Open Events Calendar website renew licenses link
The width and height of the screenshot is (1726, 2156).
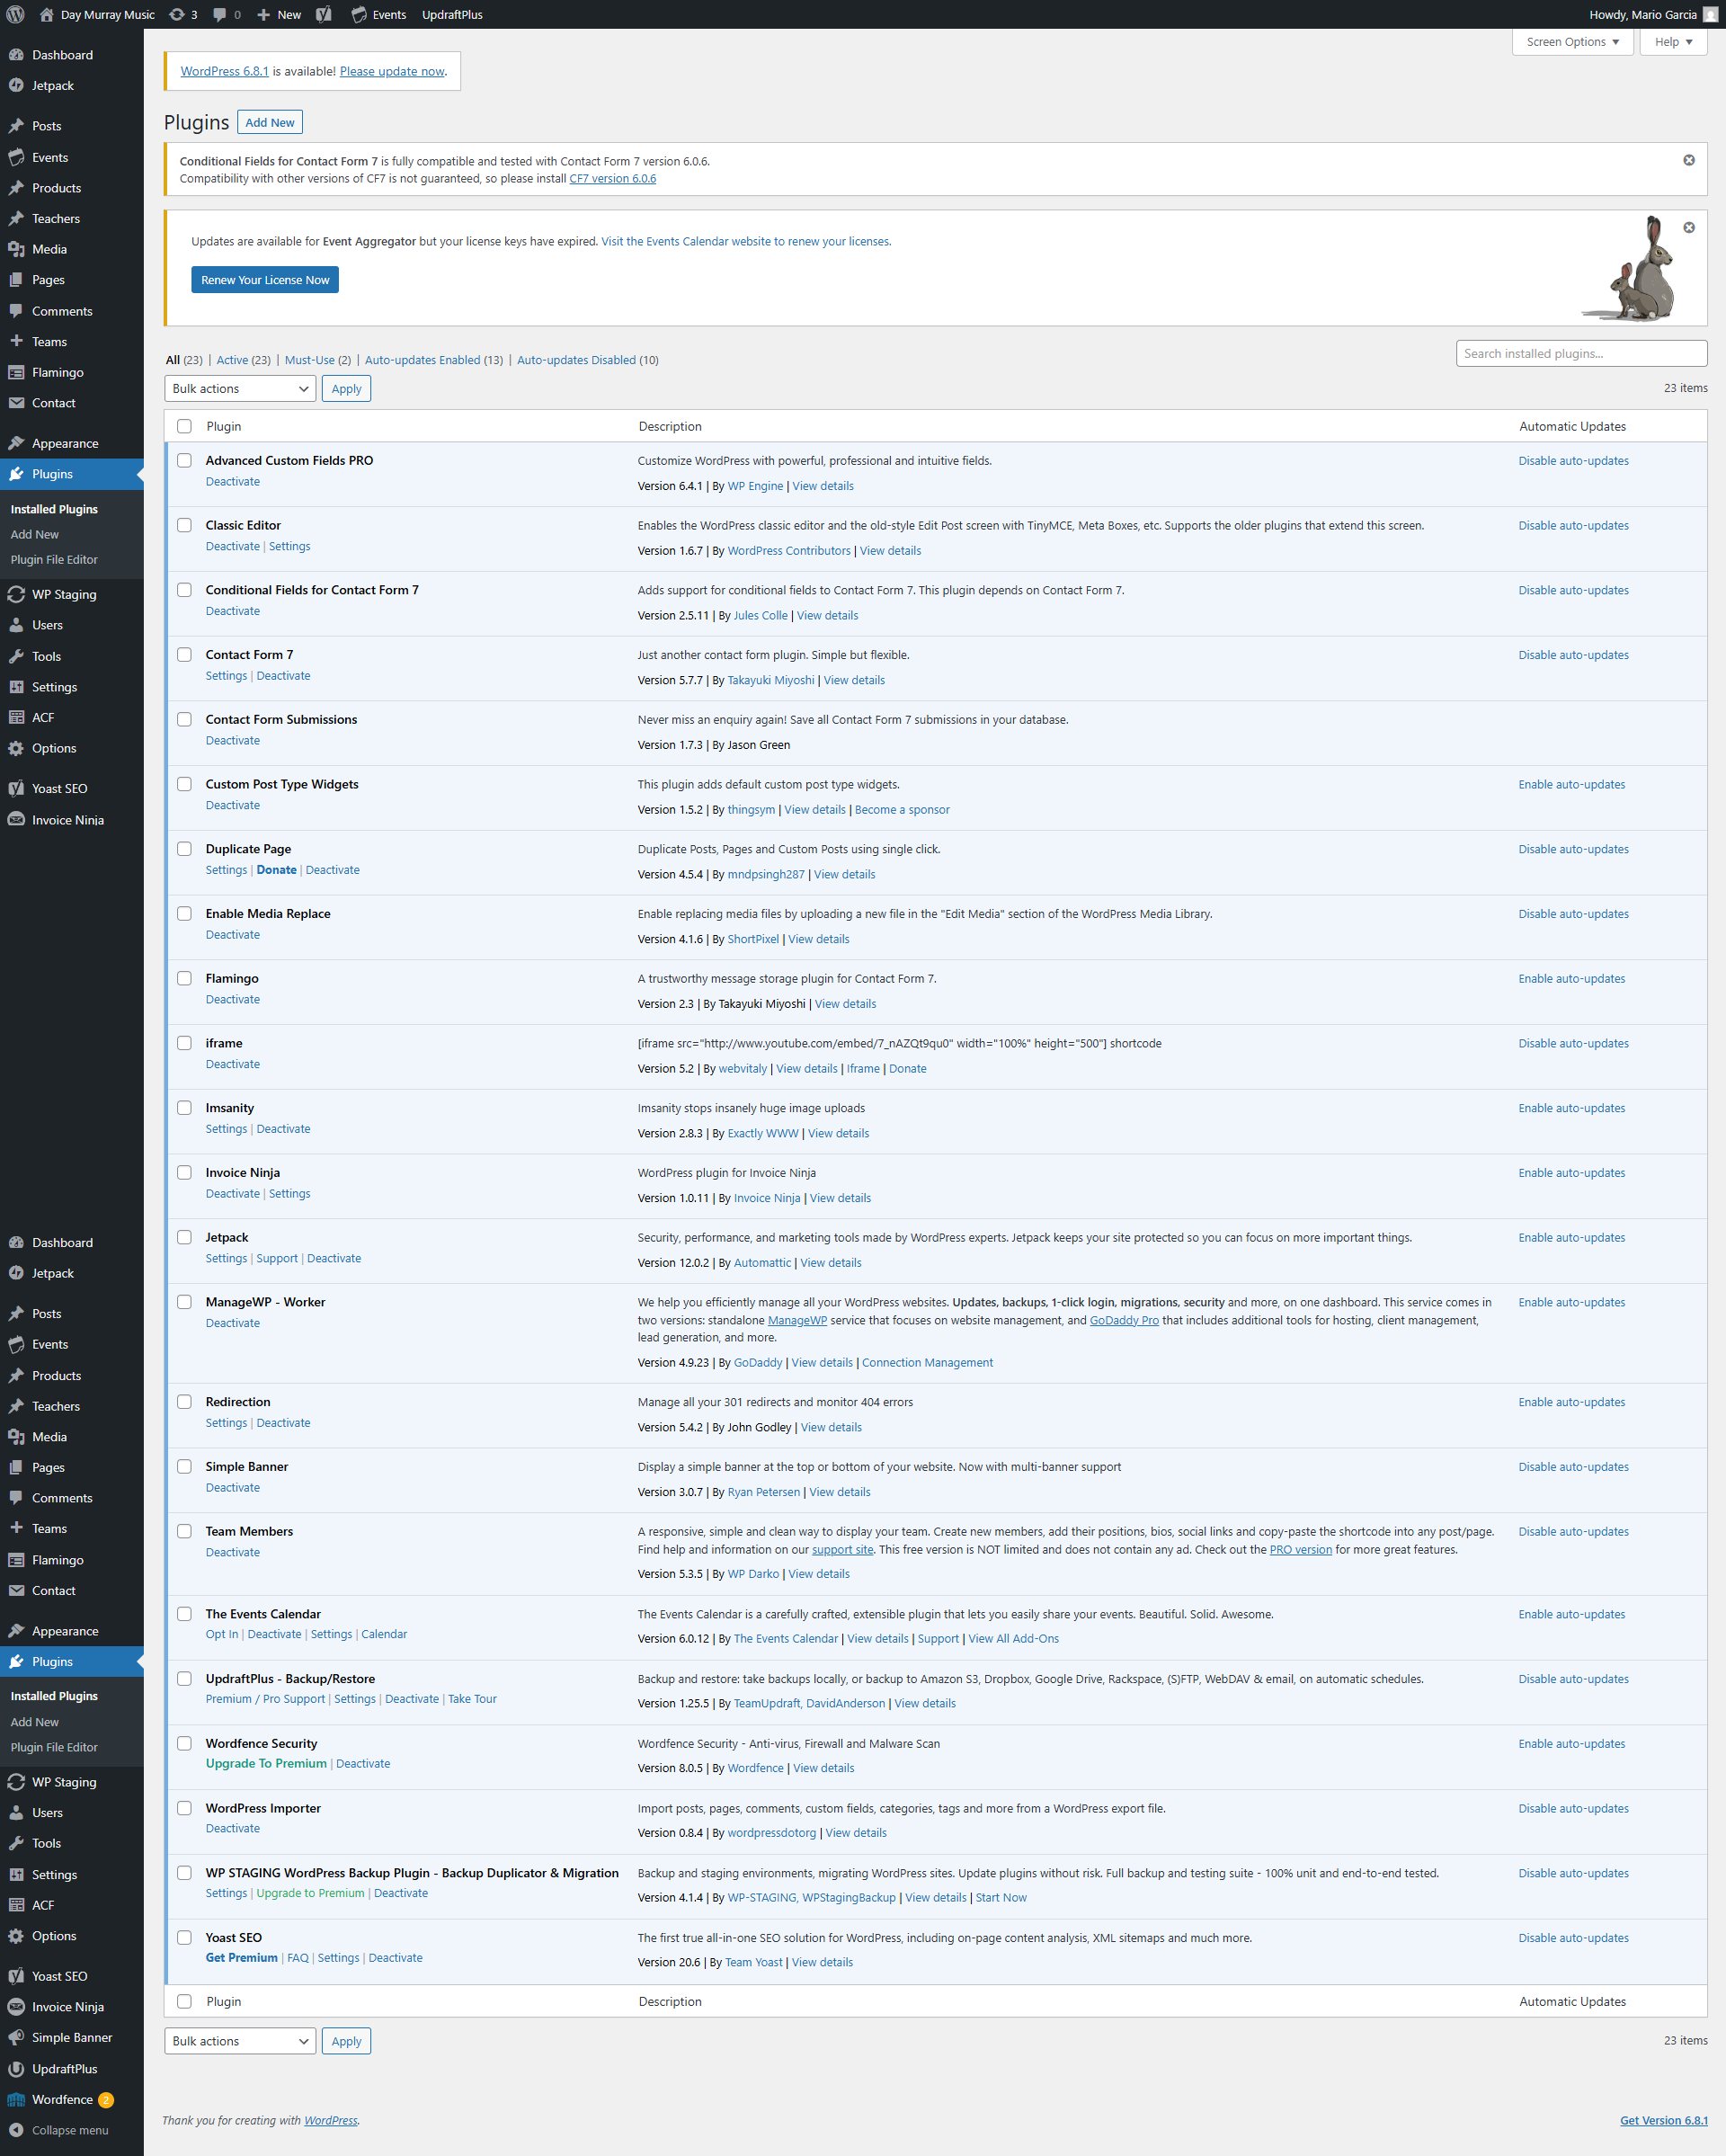(745, 241)
